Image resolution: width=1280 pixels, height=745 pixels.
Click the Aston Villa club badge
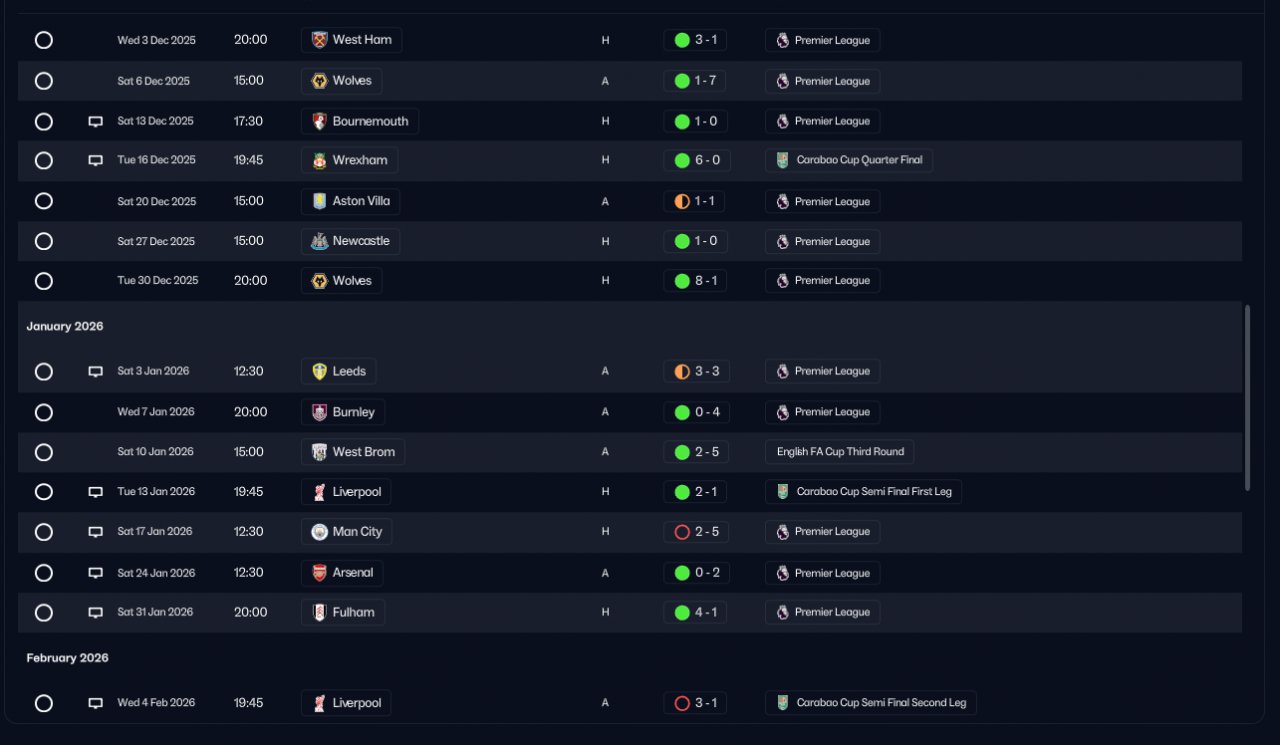pyautogui.click(x=319, y=201)
